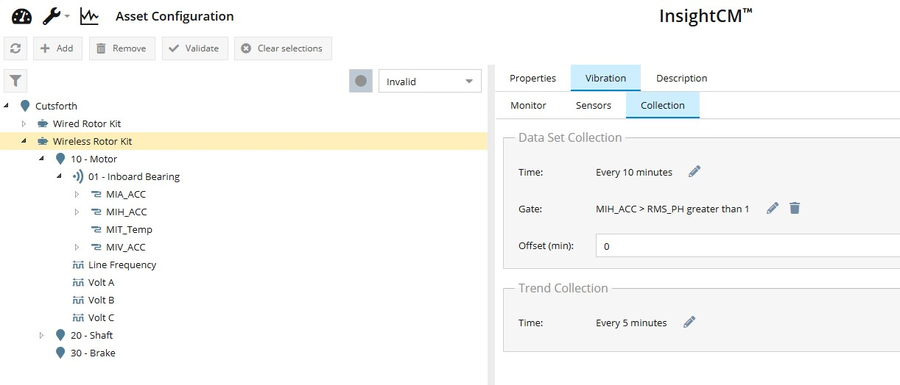Click the Wired Rotor Kit equipment icon
Image resolution: width=900 pixels, height=385 pixels.
pos(42,124)
